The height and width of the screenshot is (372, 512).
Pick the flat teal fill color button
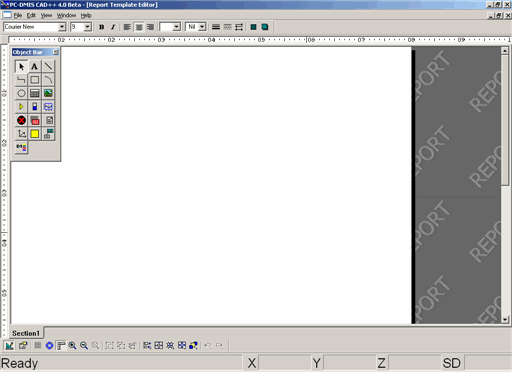253,27
